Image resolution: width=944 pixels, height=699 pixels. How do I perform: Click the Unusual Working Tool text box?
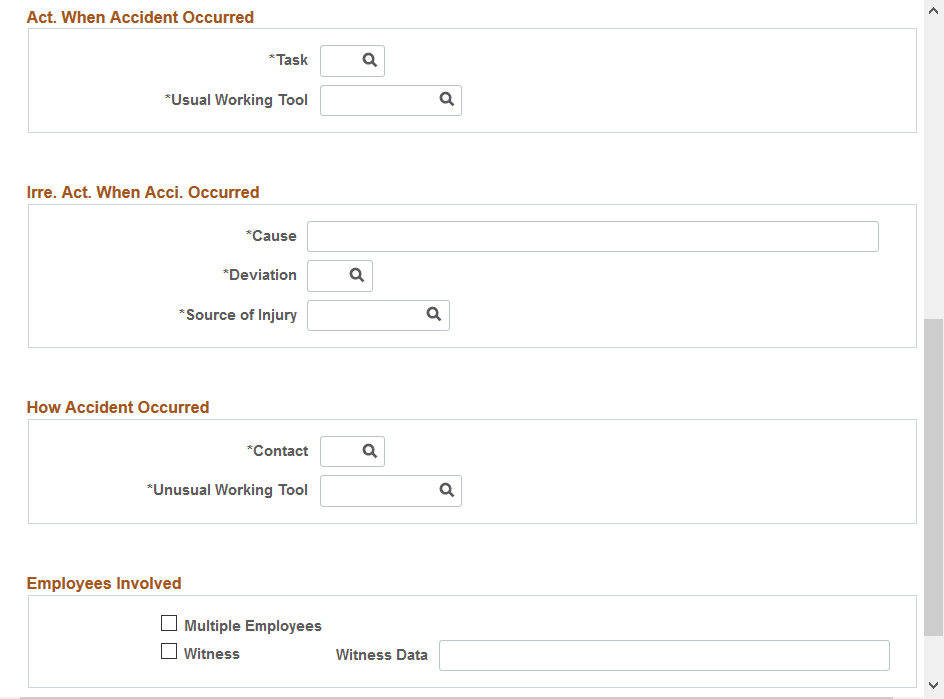[380, 490]
